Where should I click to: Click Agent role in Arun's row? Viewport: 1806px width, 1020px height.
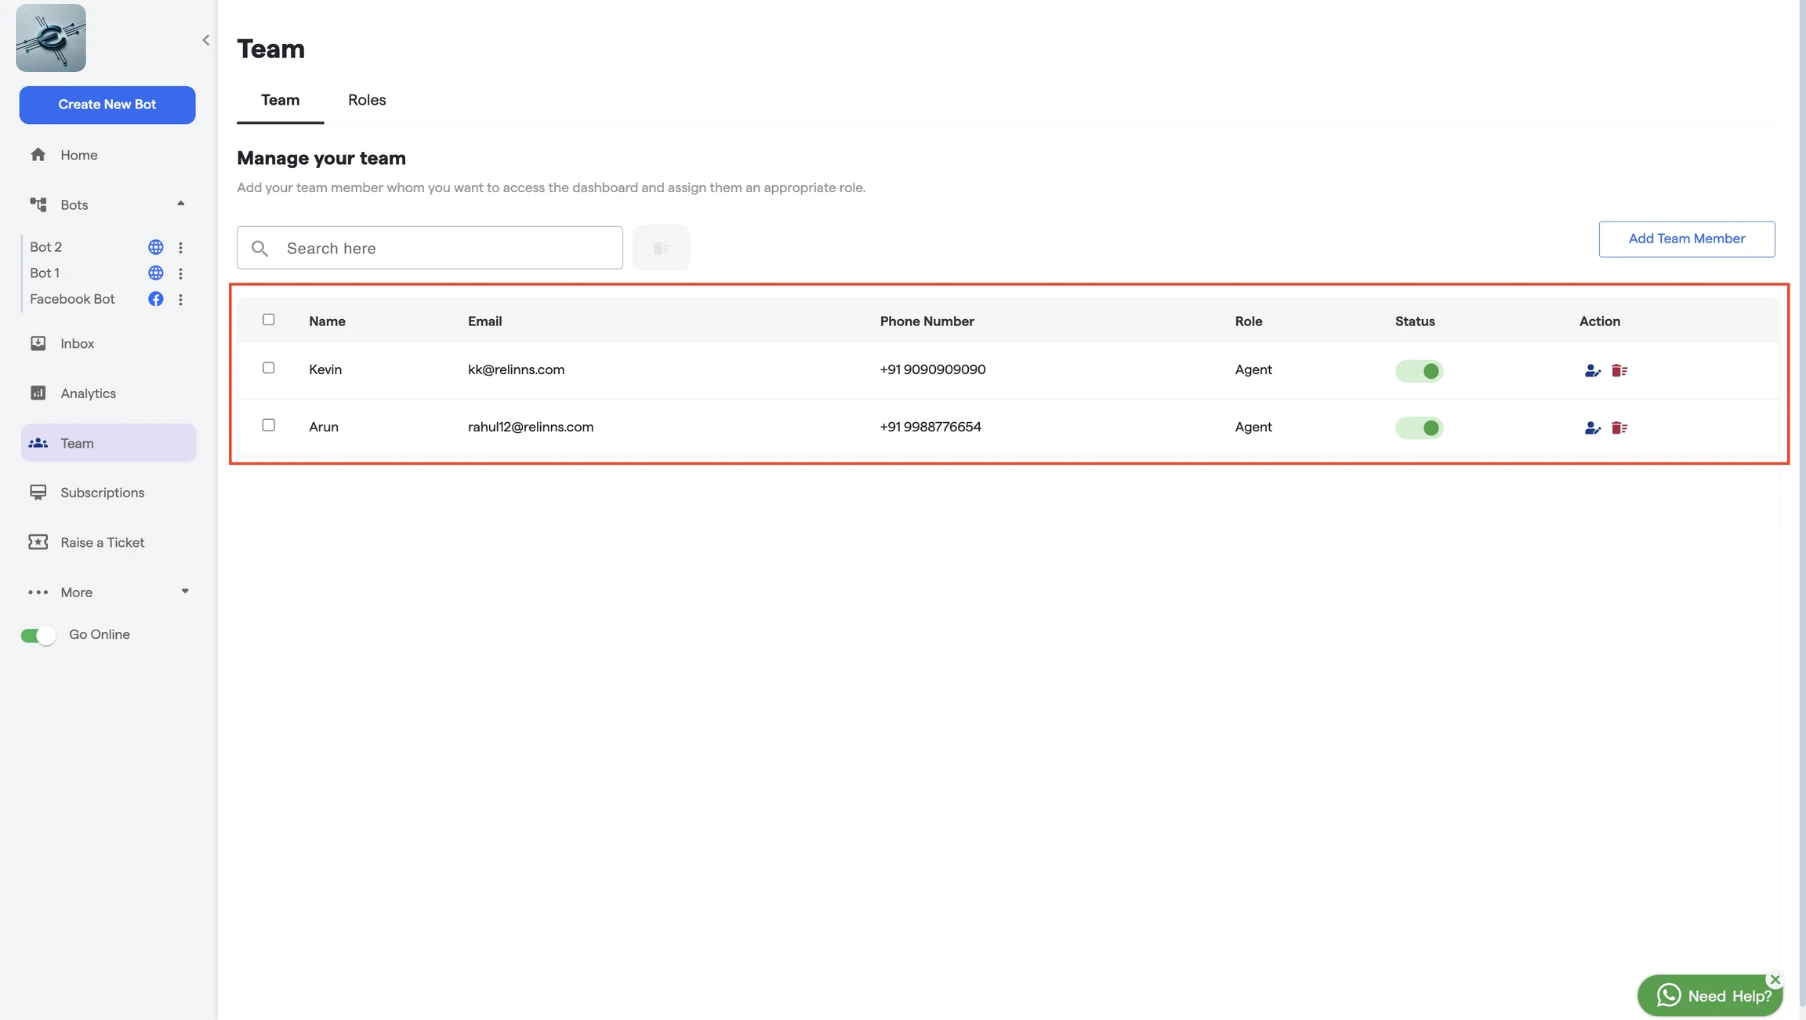1253,427
